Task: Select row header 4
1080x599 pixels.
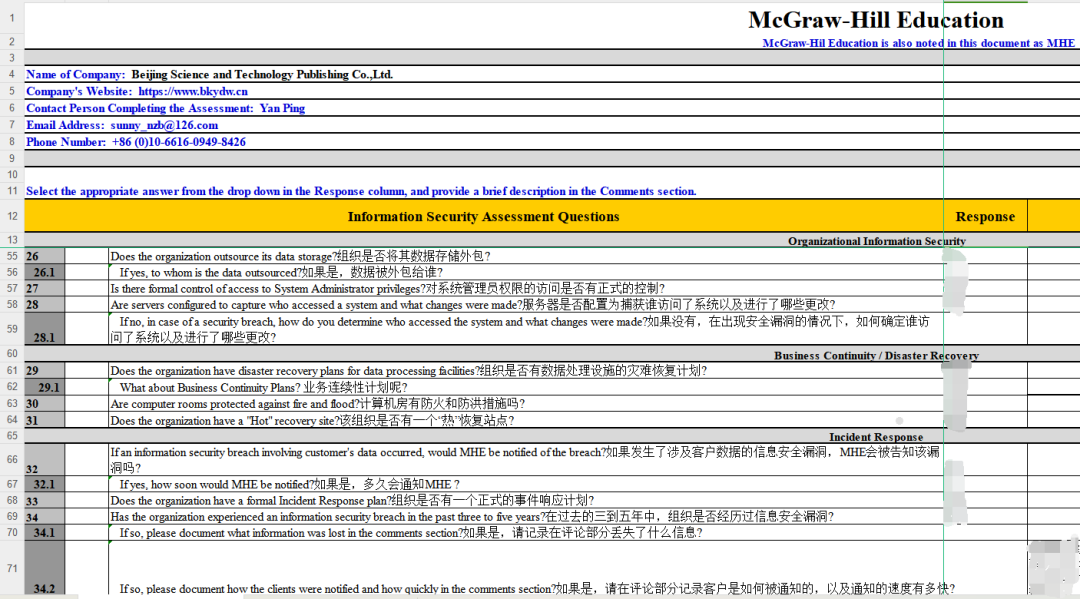Action: pyautogui.click(x=12, y=74)
